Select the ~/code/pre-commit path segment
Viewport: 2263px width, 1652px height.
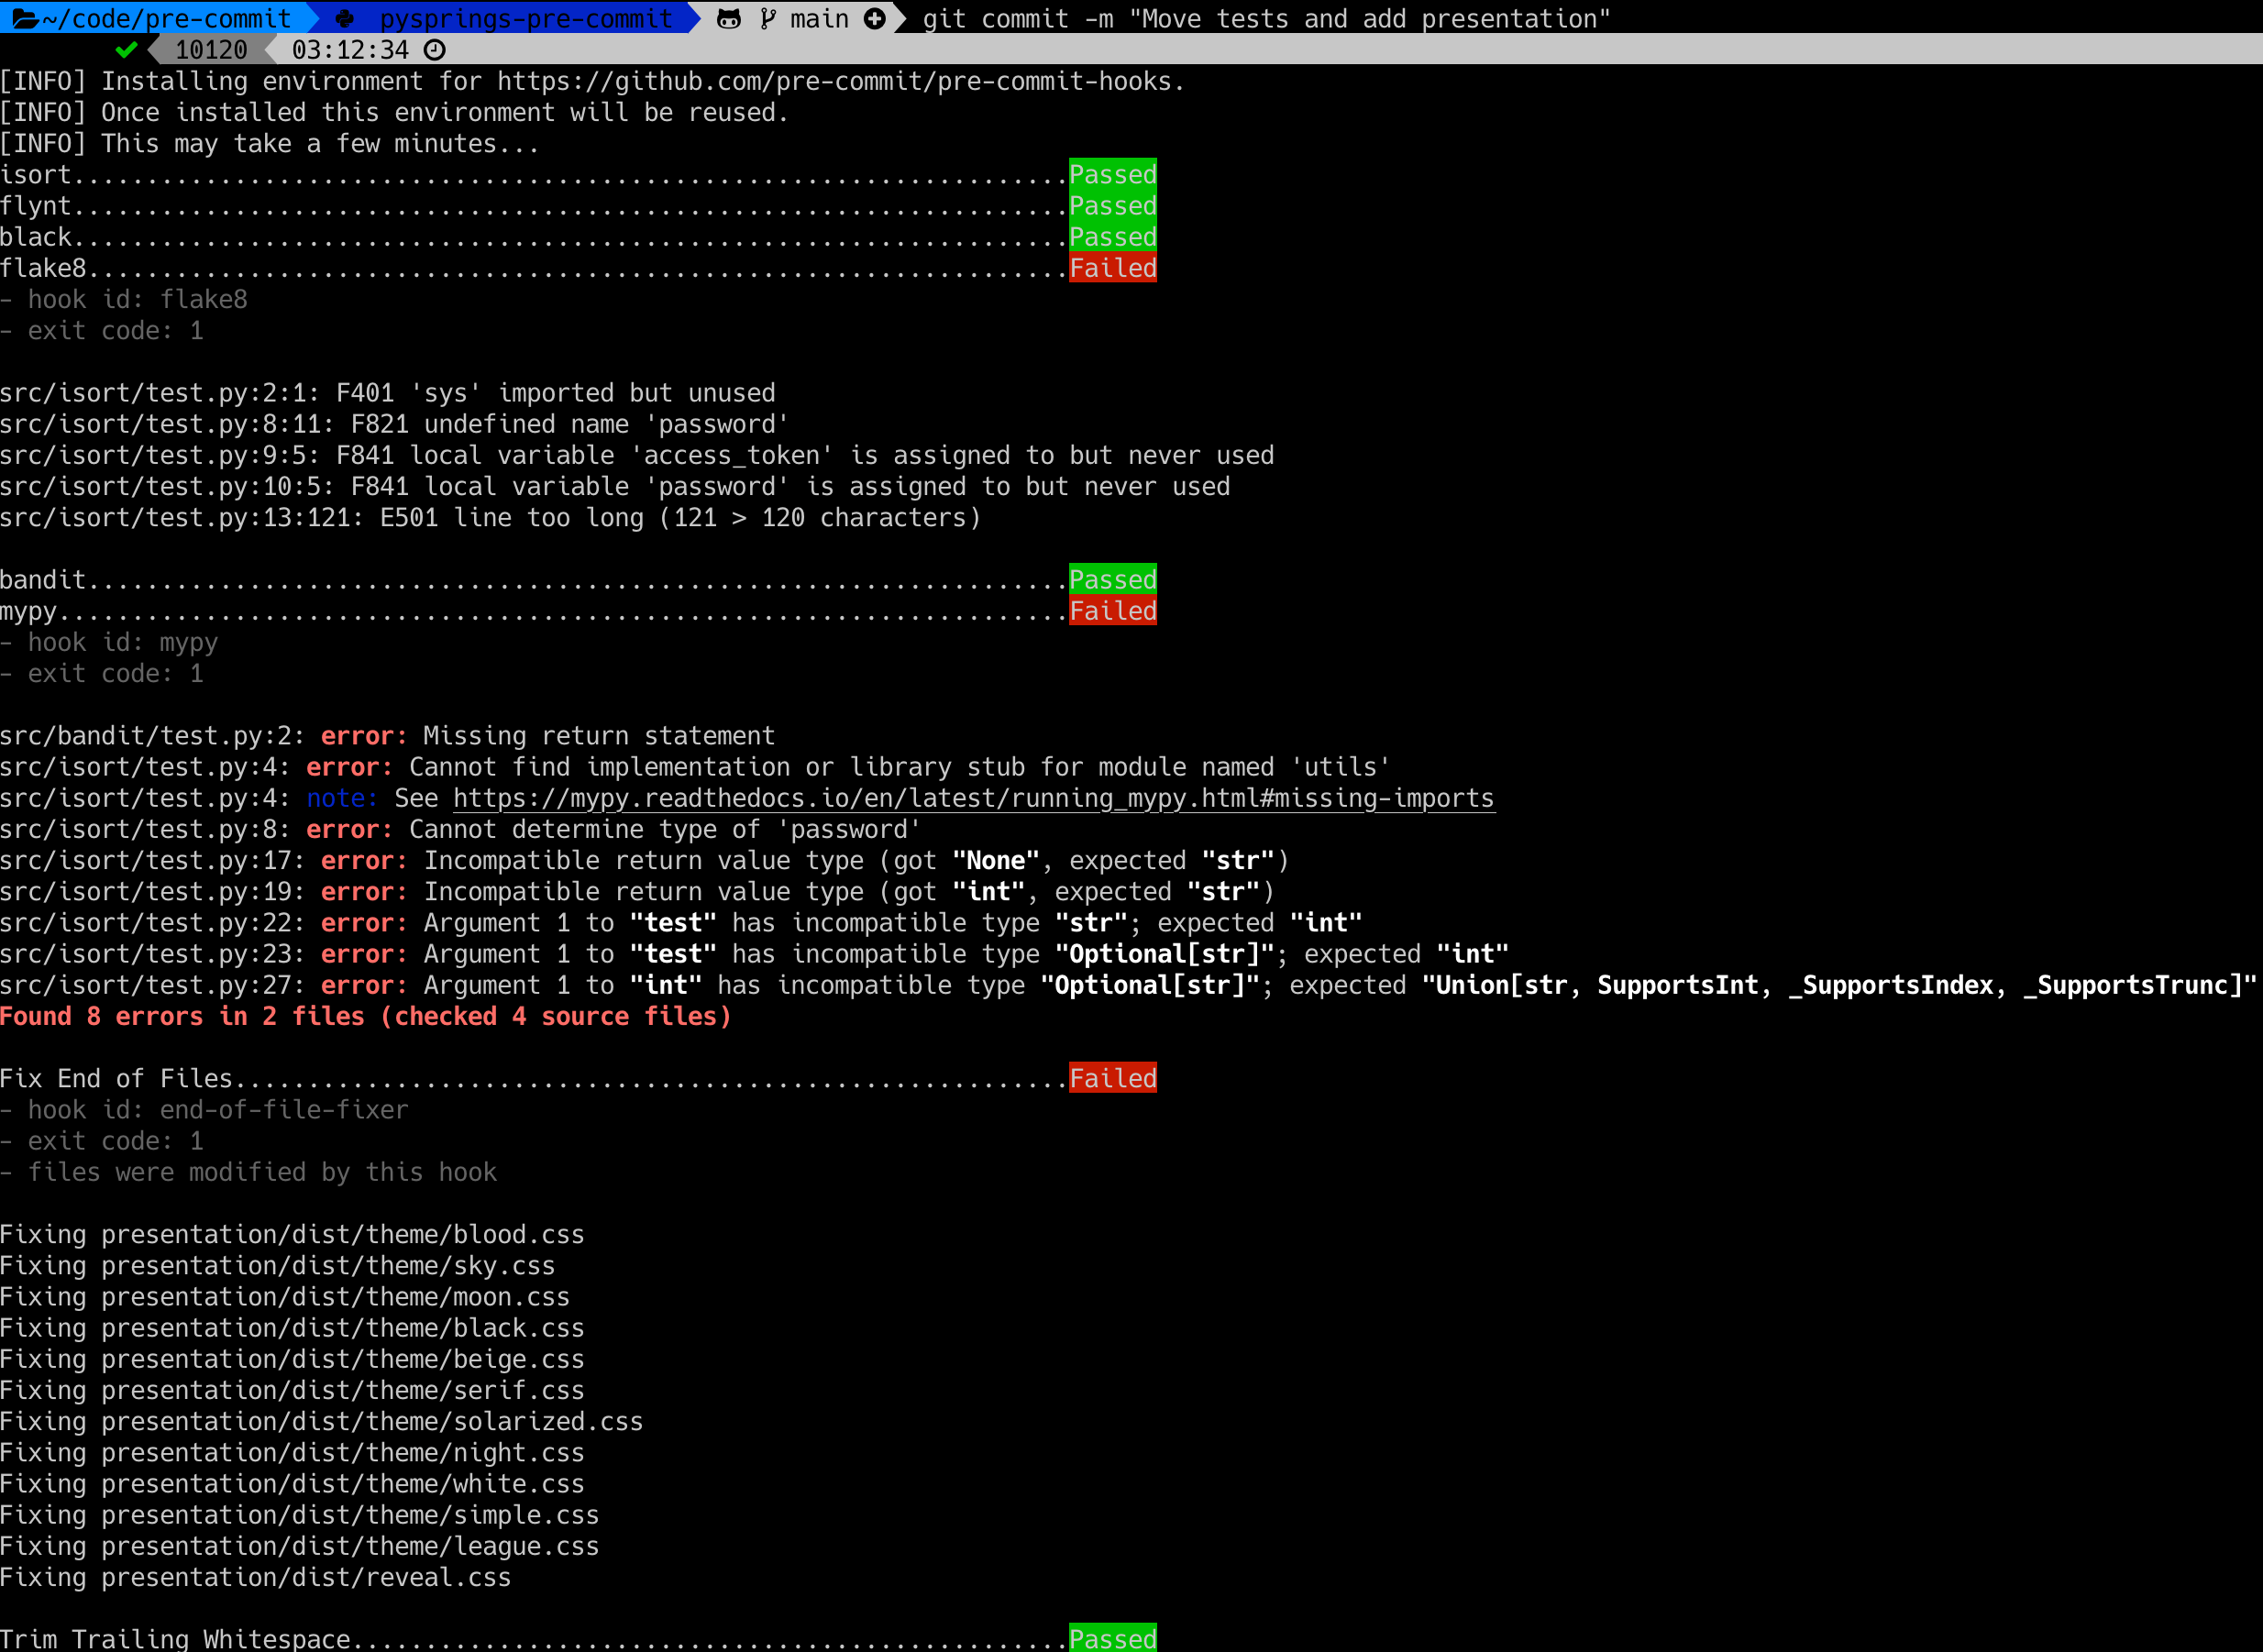click(165, 18)
